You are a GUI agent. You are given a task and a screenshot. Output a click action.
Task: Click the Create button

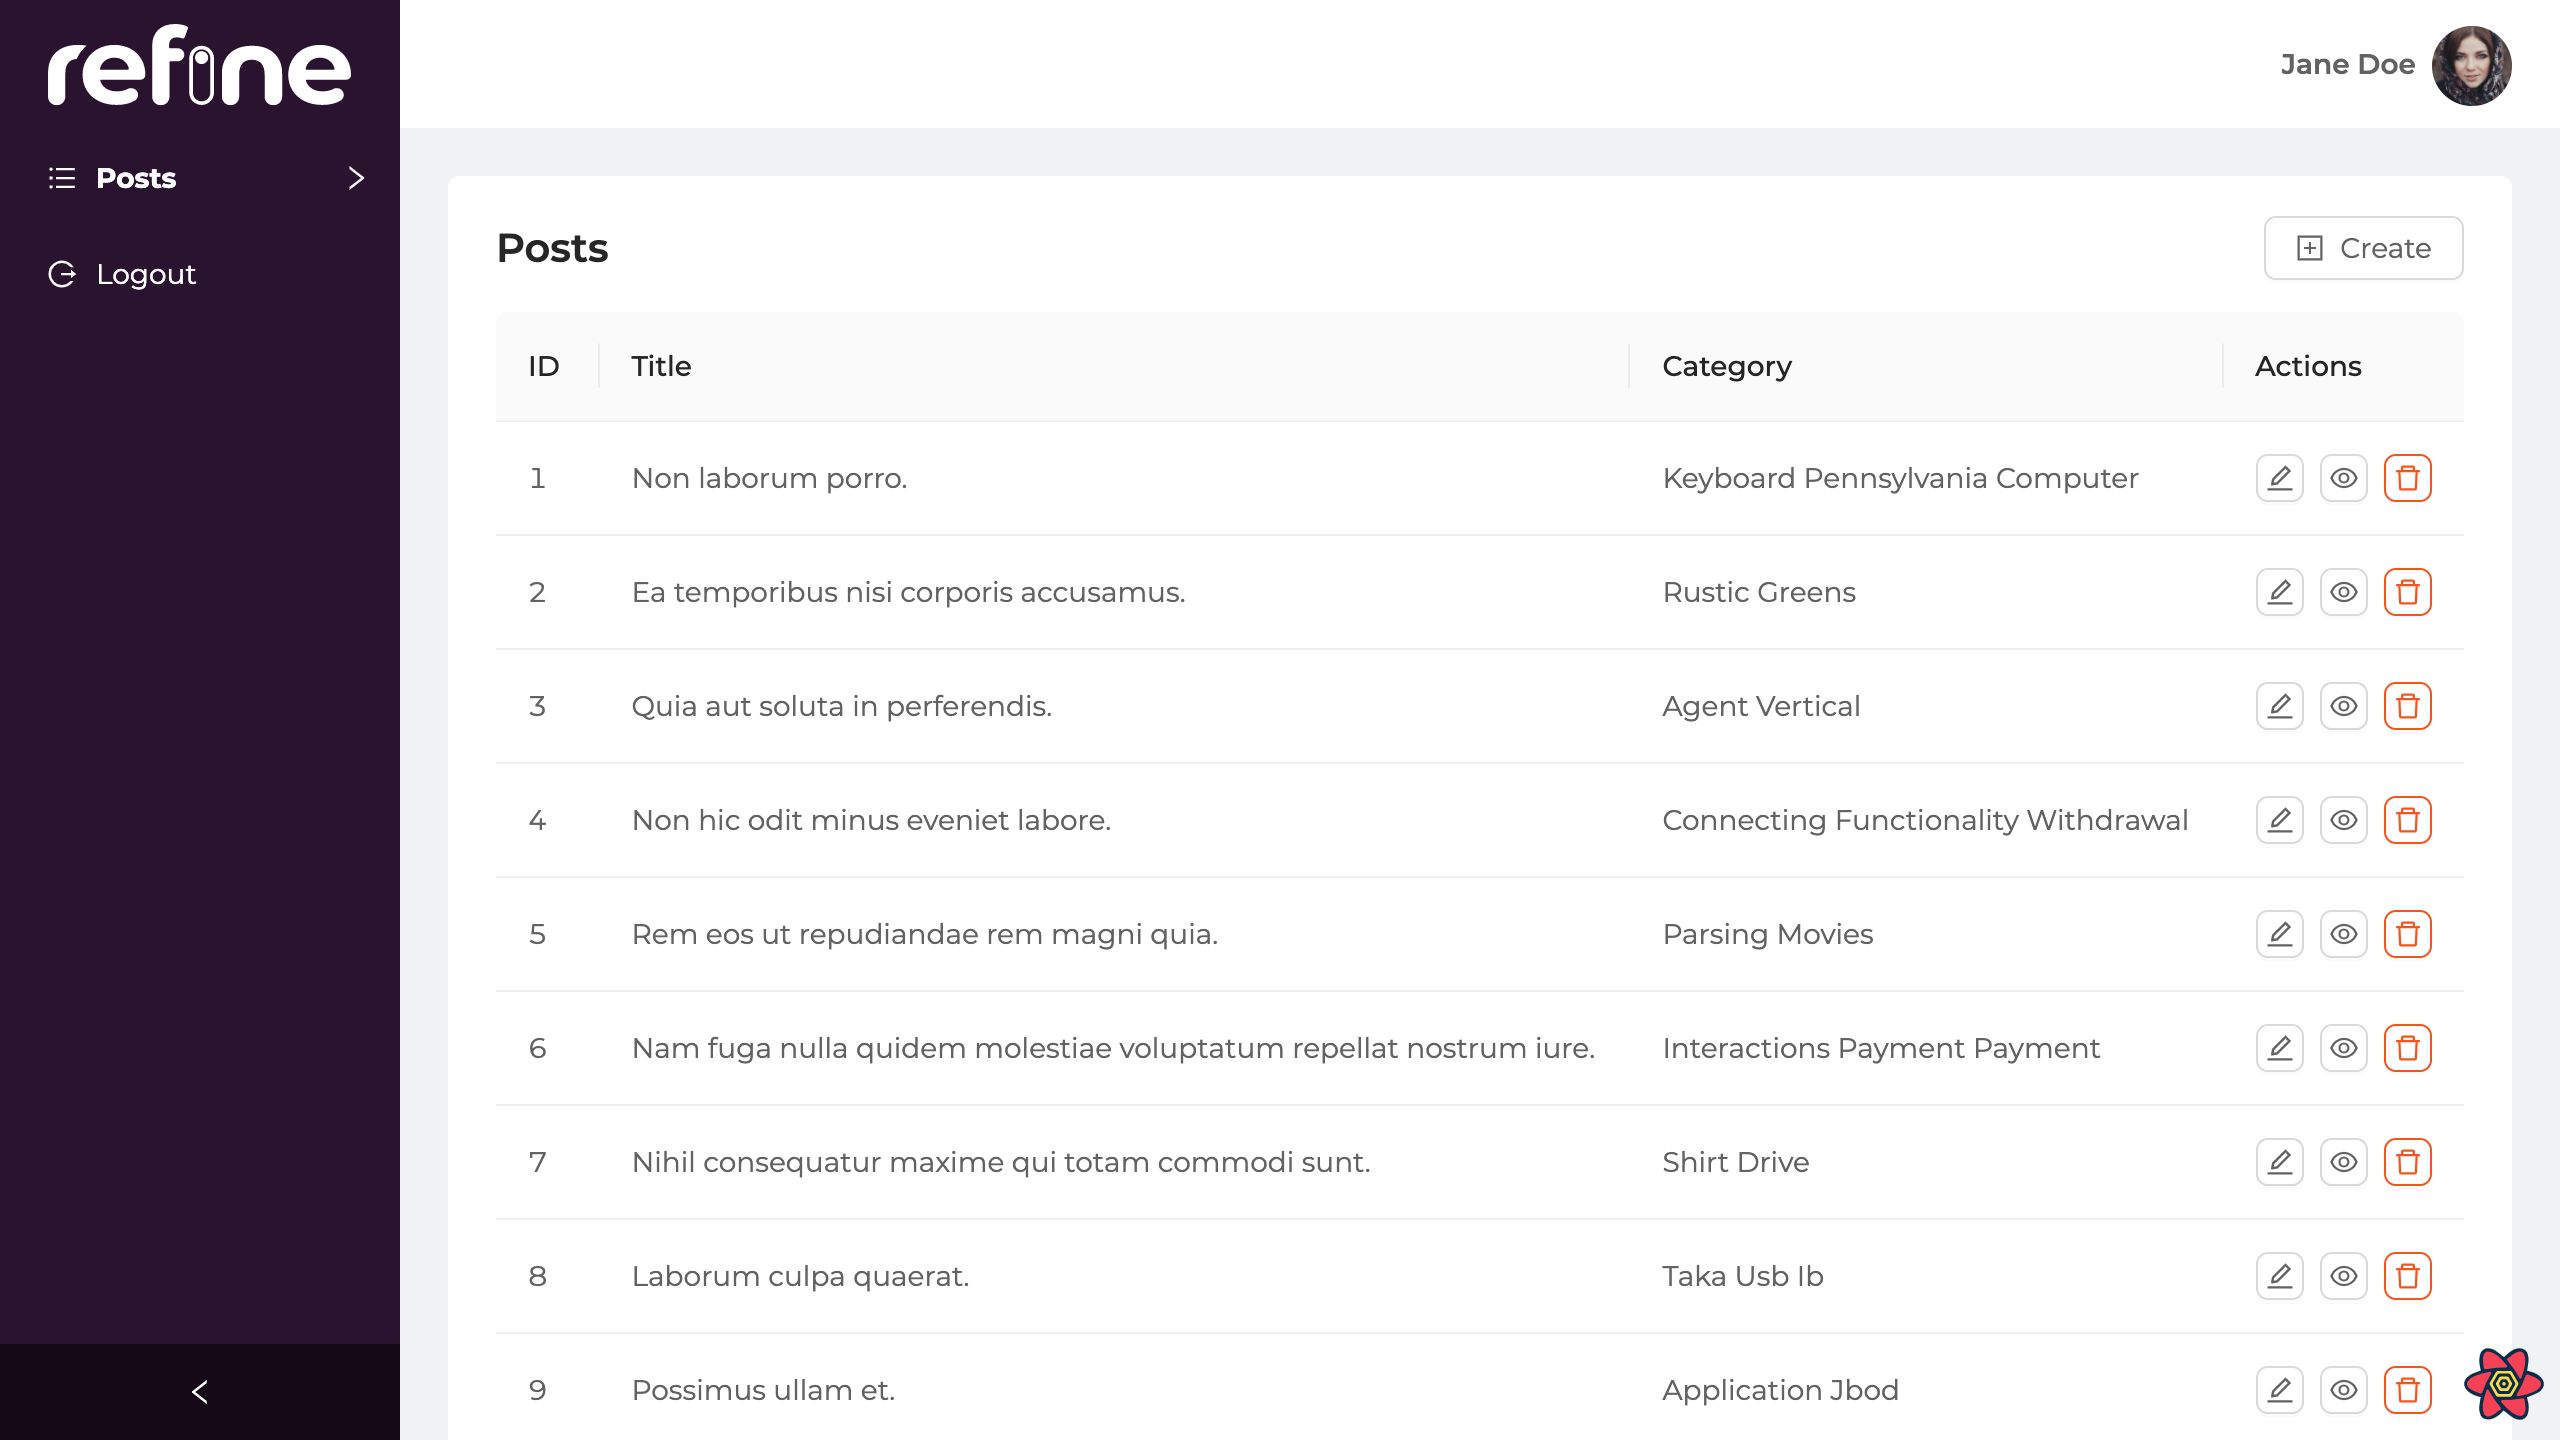pyautogui.click(x=2363, y=248)
